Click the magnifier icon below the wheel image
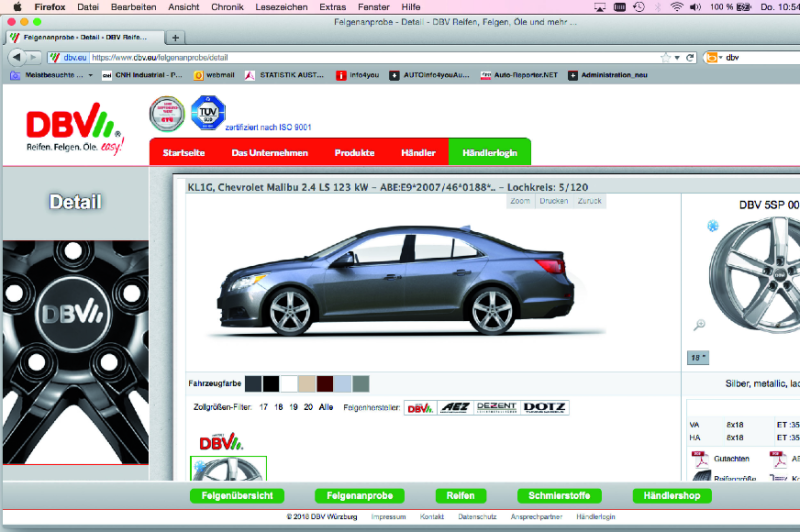Viewport: 800px width, 532px height. coord(699,324)
